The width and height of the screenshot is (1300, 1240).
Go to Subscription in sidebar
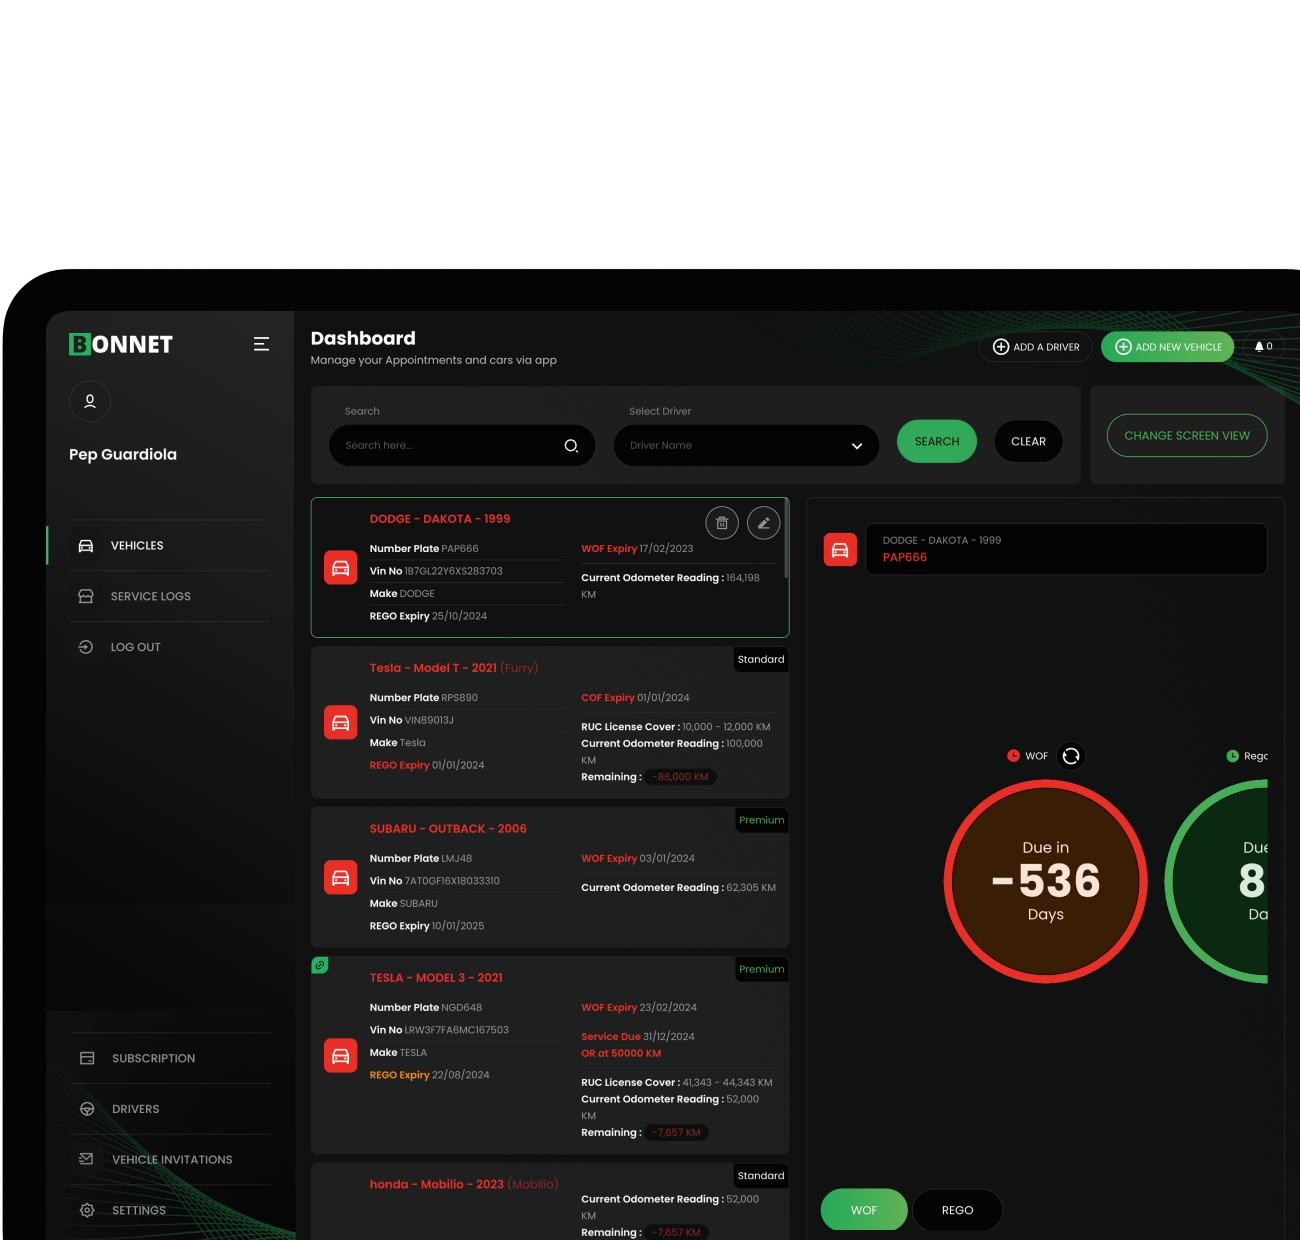pos(153,1058)
